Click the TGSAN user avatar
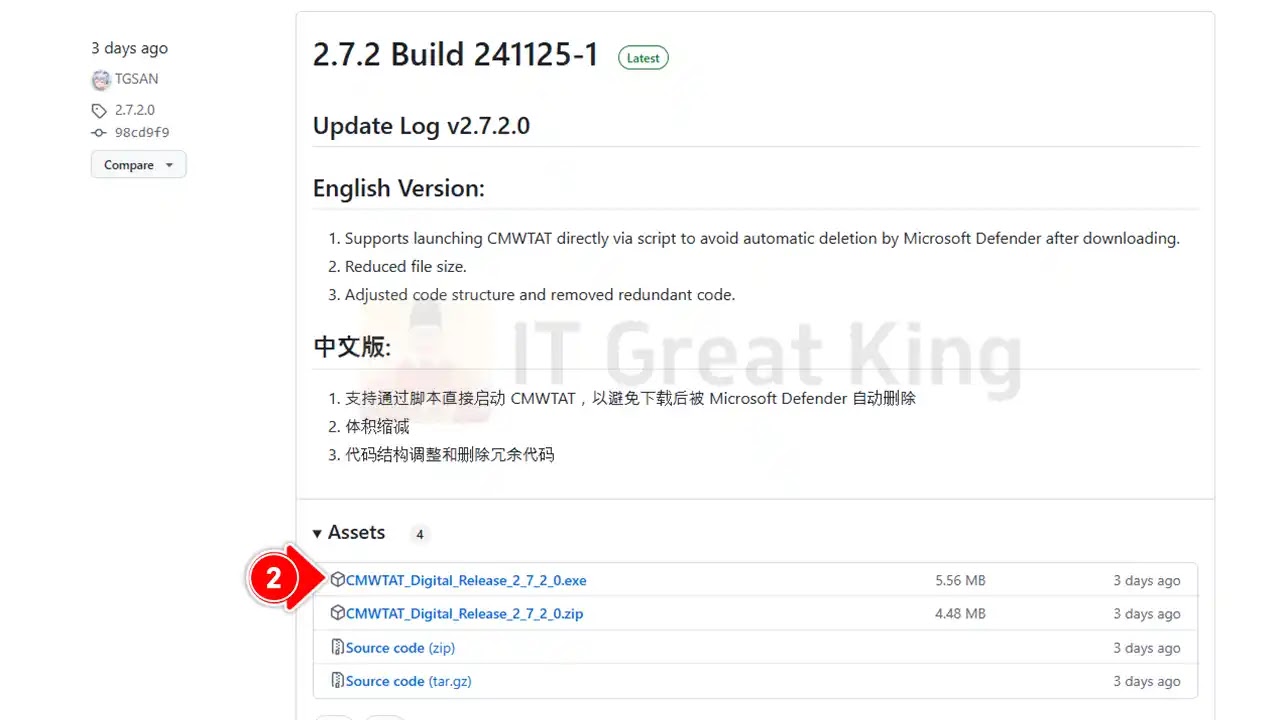Image resolution: width=1280 pixels, height=720 pixels. pos(100,80)
